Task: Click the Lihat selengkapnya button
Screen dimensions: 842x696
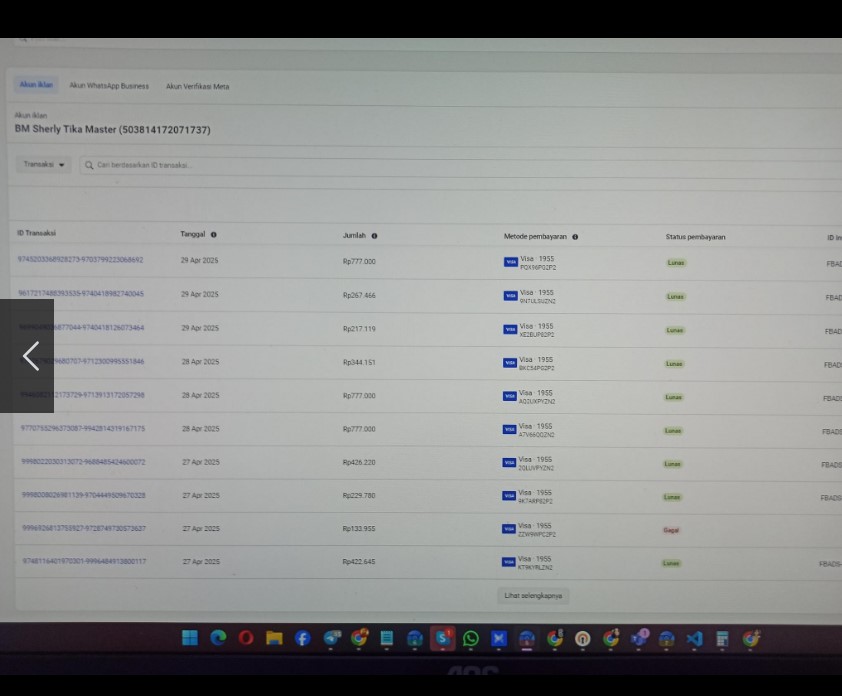Action: pyautogui.click(x=533, y=595)
